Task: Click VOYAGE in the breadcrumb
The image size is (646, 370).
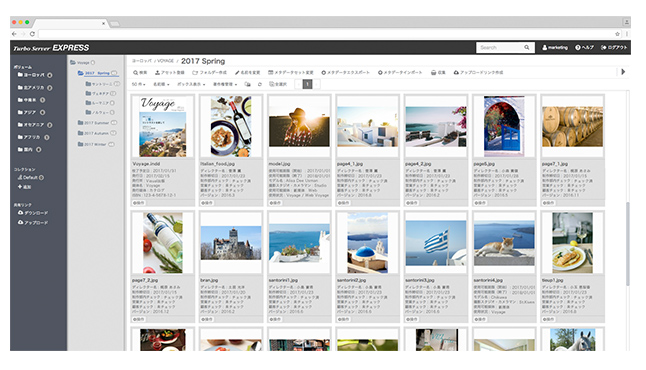Action: pos(165,61)
